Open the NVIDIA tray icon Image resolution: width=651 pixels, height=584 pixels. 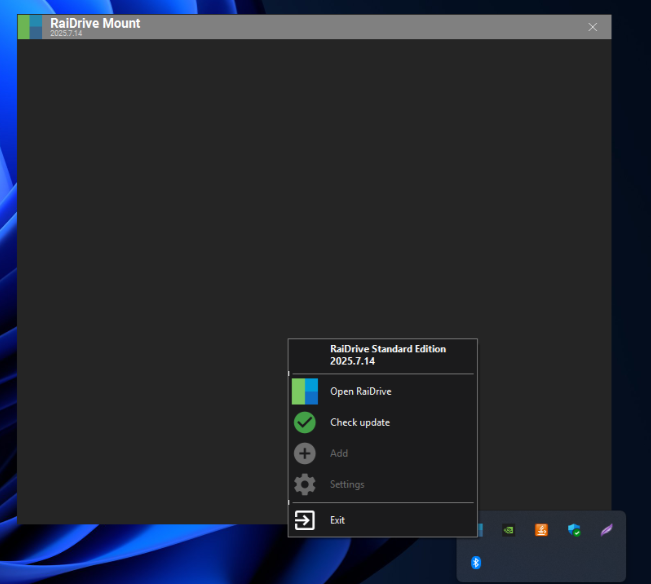[x=508, y=530]
